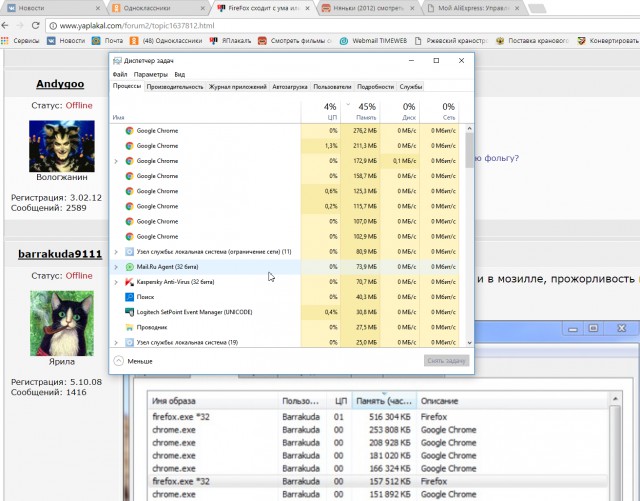Click Task Manager scrollbar down arrow
This screenshot has height=501, width=640.
(x=469, y=343)
